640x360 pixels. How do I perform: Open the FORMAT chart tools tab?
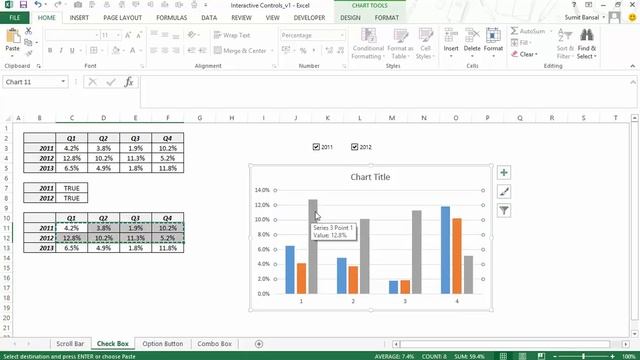click(387, 18)
